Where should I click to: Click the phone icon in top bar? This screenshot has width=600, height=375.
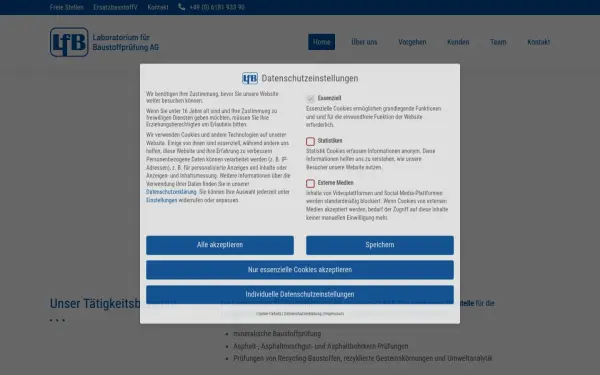pos(181,7)
